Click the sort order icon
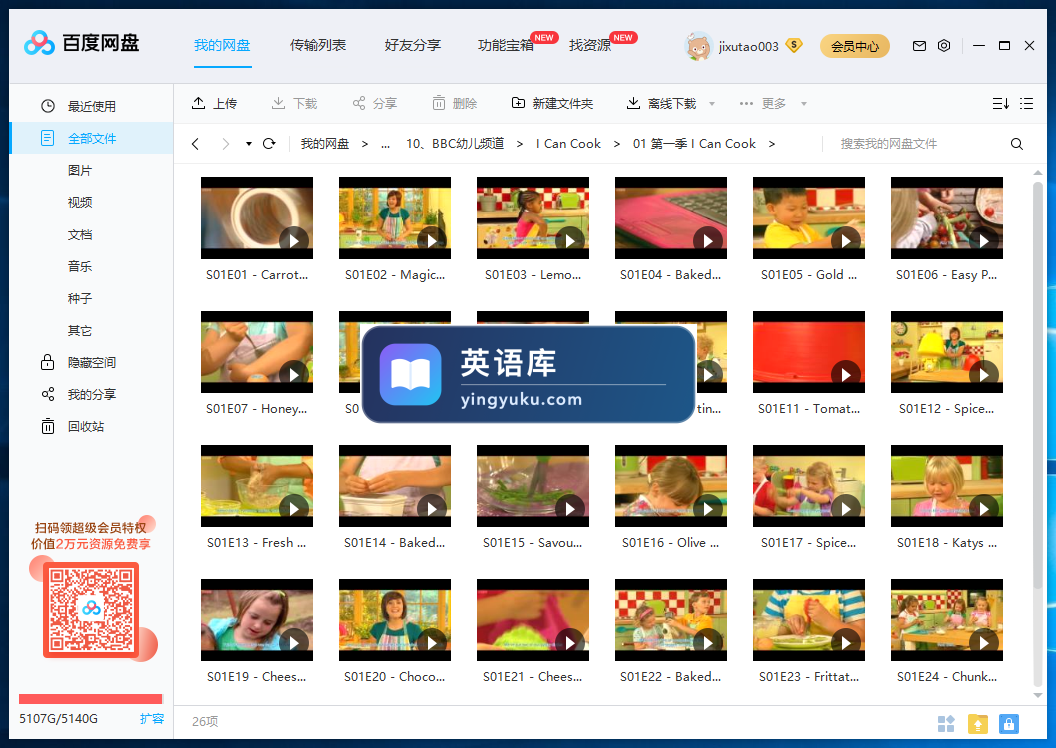The width and height of the screenshot is (1056, 748). point(1001,103)
